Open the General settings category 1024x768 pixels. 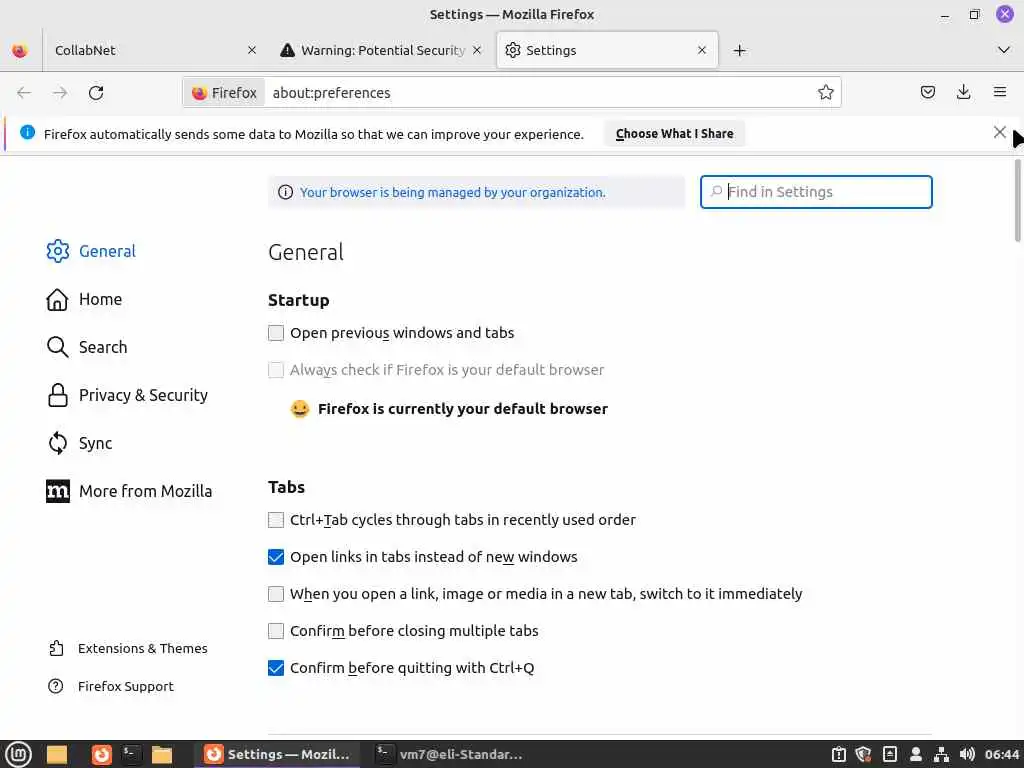coord(91,251)
